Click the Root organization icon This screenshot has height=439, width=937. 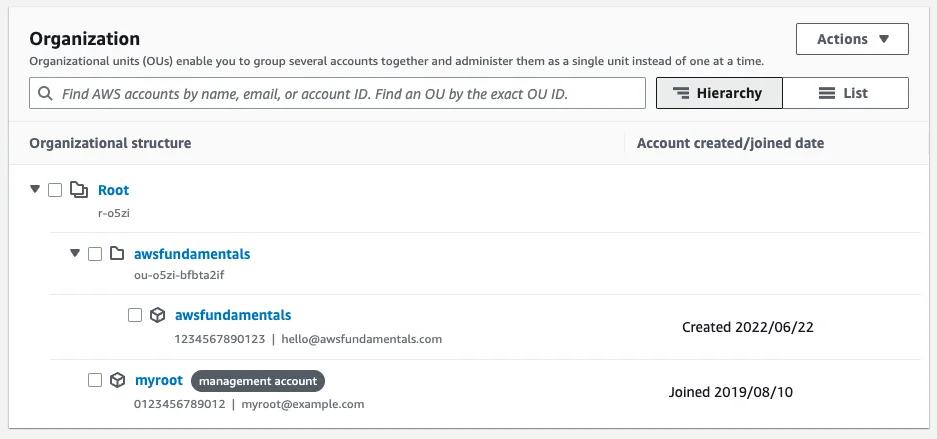coord(79,190)
